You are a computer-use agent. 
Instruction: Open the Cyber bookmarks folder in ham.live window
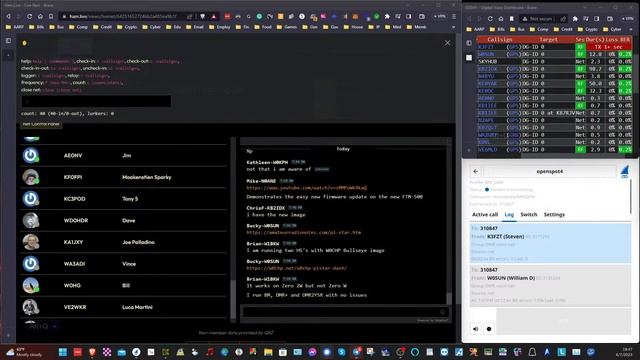point(151,27)
